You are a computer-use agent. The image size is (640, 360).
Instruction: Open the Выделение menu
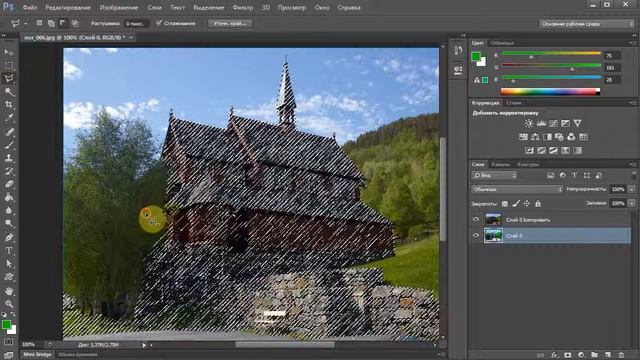coord(209,7)
